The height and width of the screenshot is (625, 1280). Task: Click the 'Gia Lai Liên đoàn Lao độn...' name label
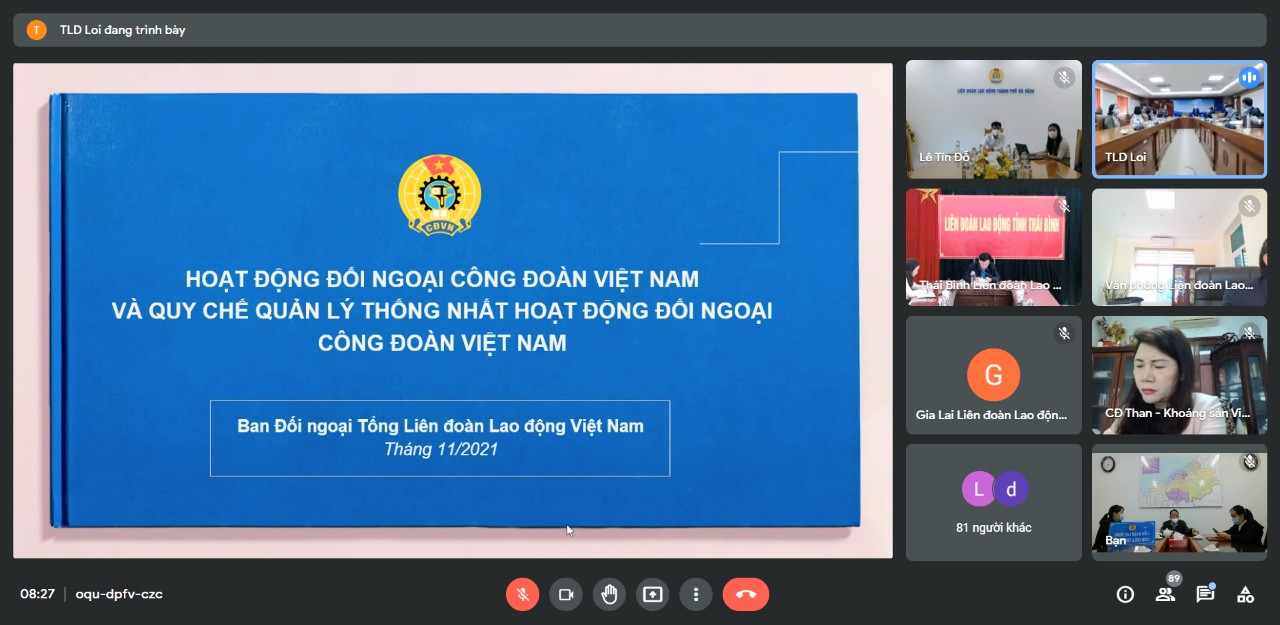coord(992,415)
